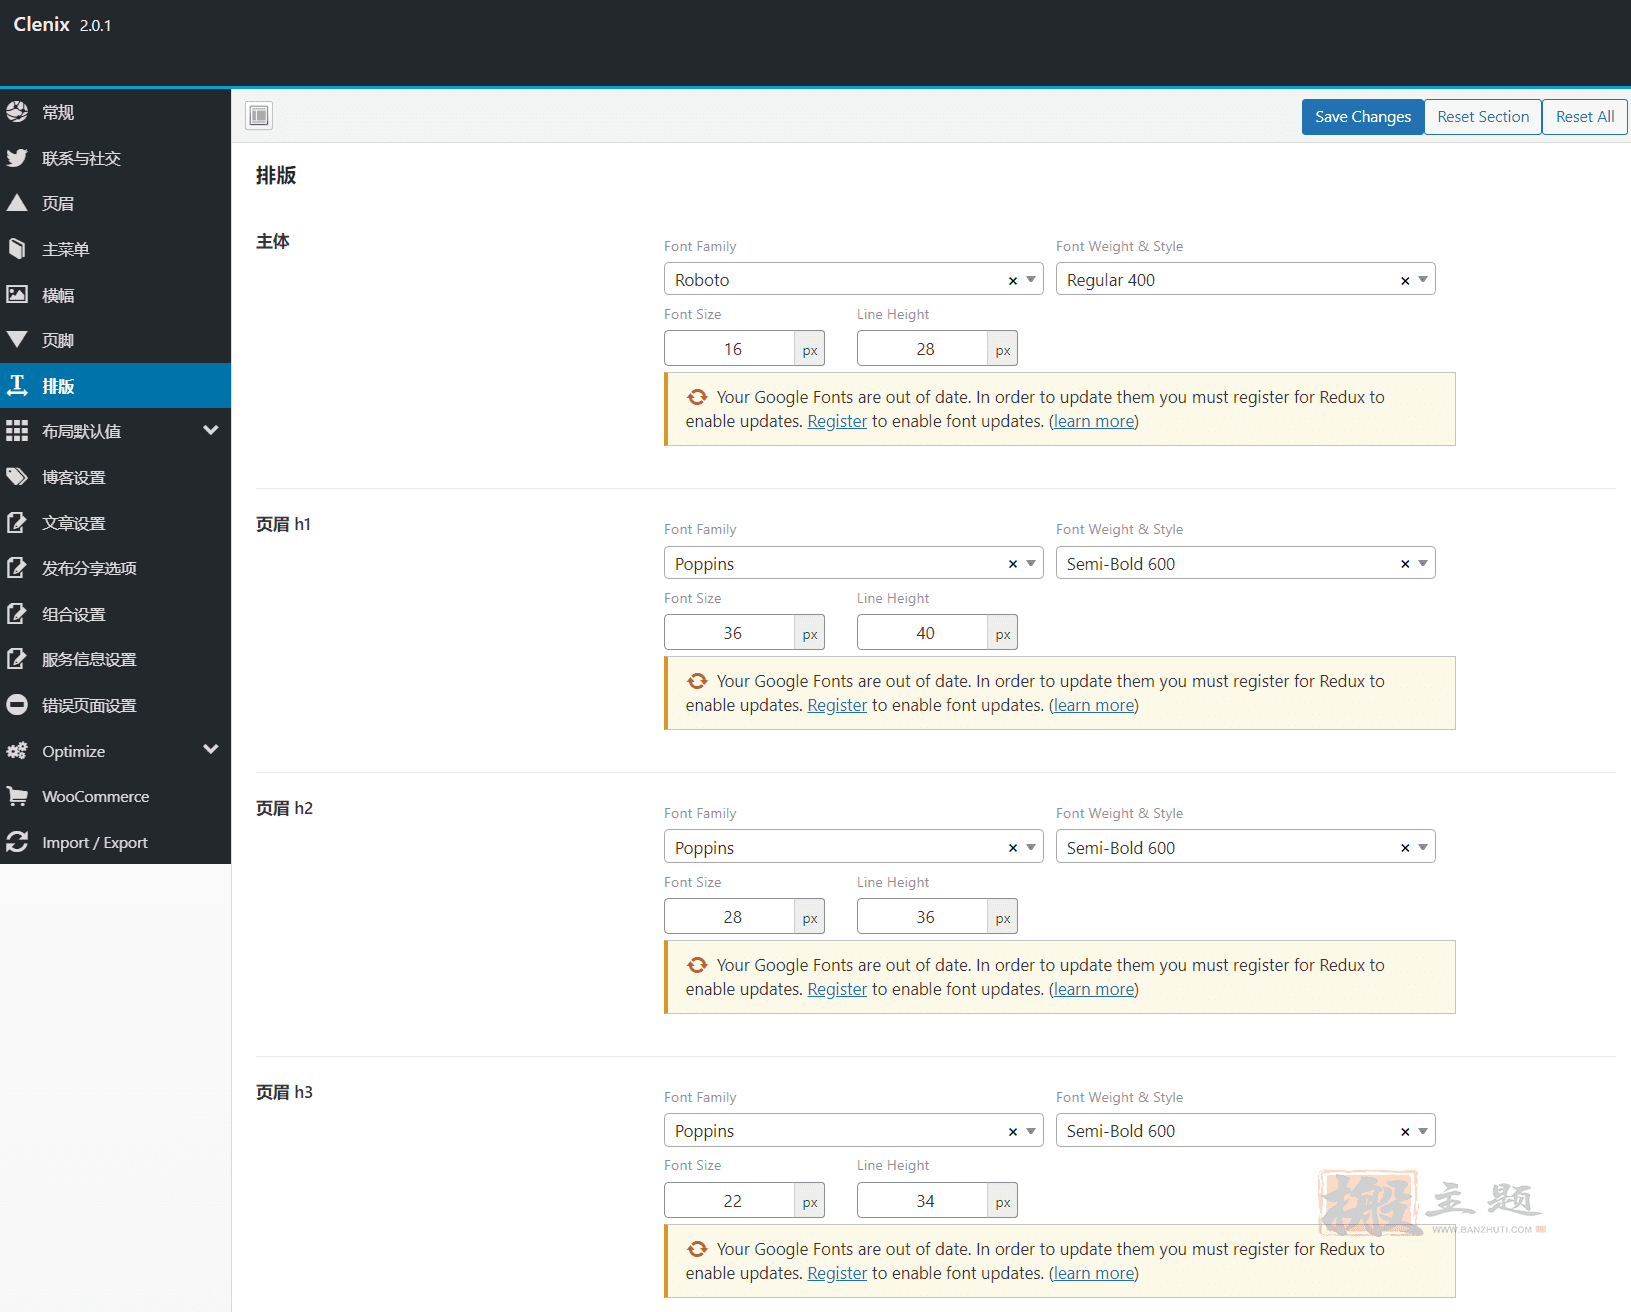Image resolution: width=1631 pixels, height=1312 pixels.
Task: Click the gears icon beside Optimize
Action: tap(17, 750)
